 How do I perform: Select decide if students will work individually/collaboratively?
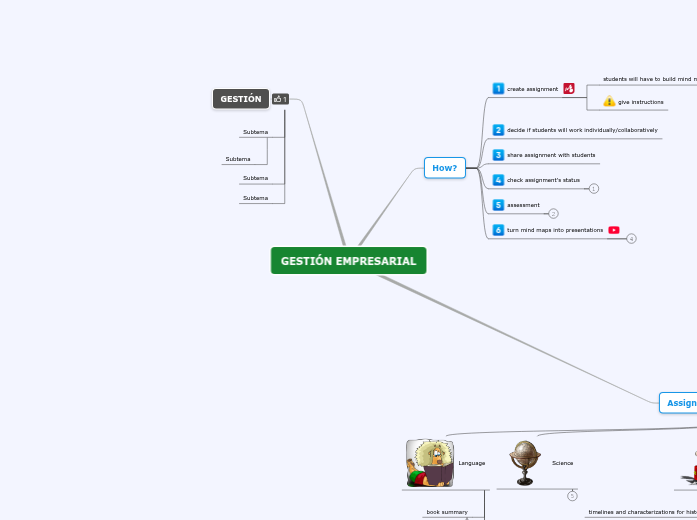click(582, 130)
